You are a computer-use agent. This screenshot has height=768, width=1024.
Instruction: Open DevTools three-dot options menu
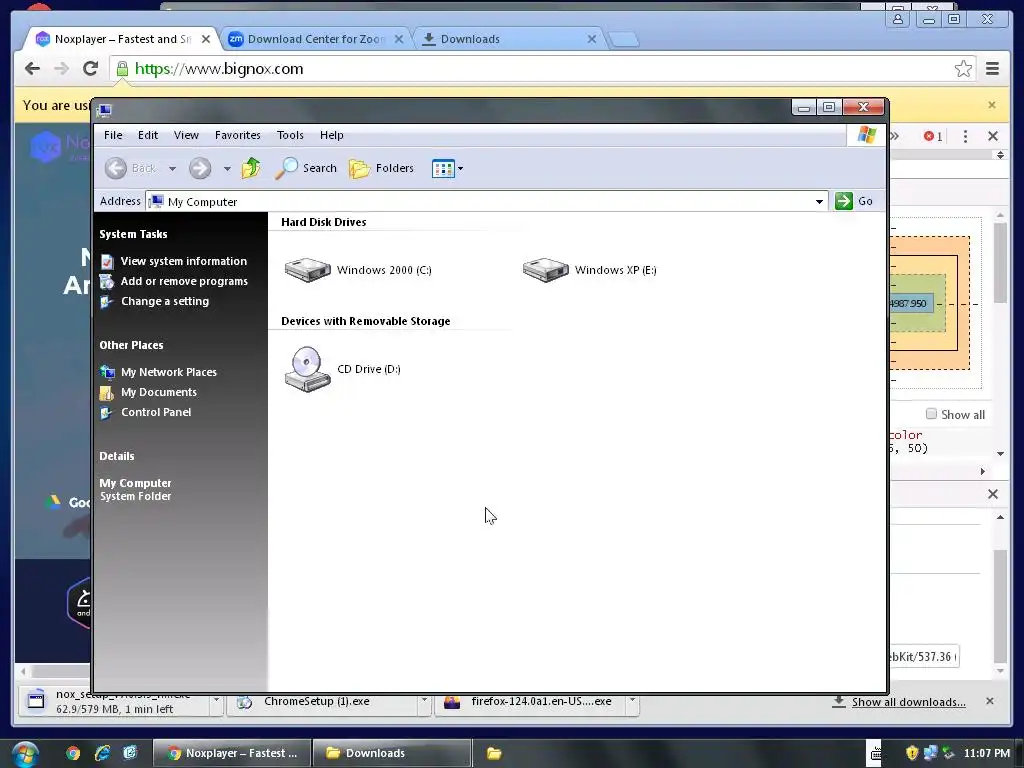tap(965, 136)
